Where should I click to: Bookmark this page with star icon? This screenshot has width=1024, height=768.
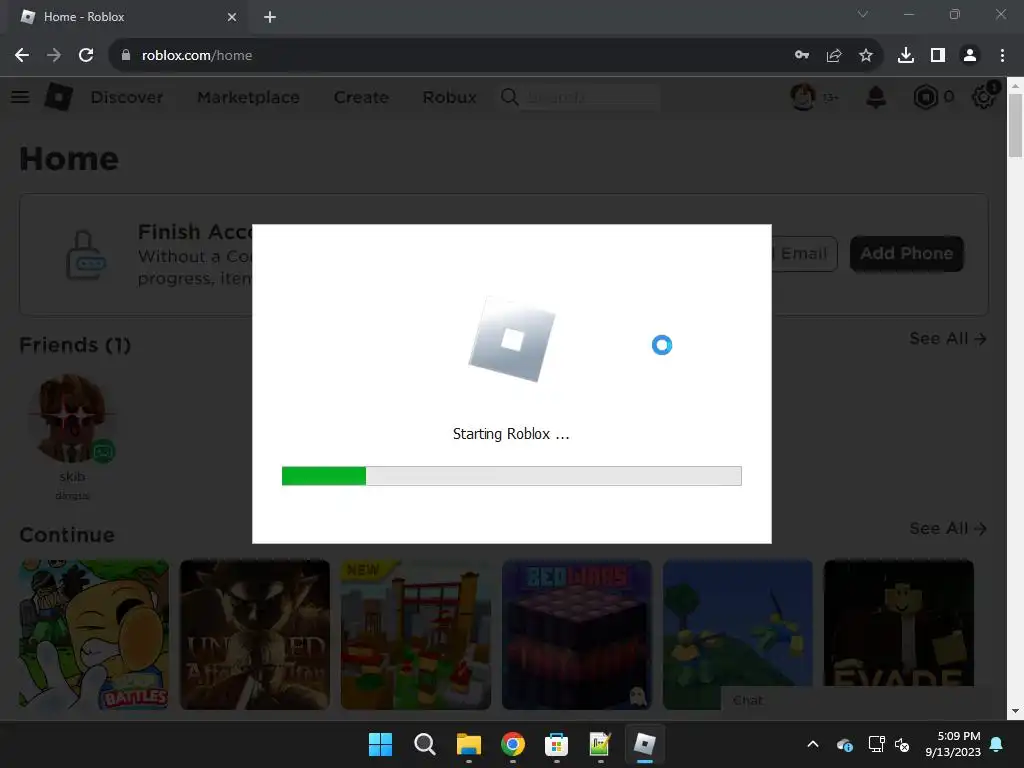click(x=866, y=56)
